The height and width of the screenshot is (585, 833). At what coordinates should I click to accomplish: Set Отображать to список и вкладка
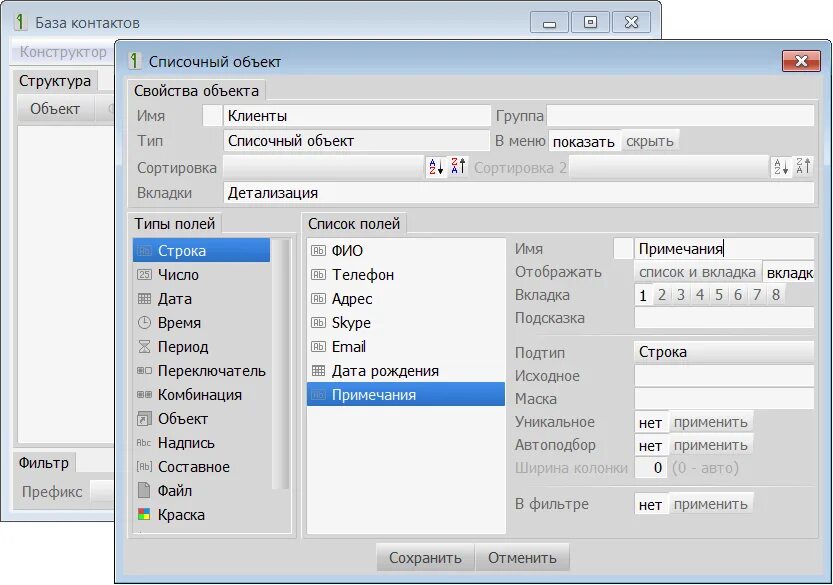[698, 273]
